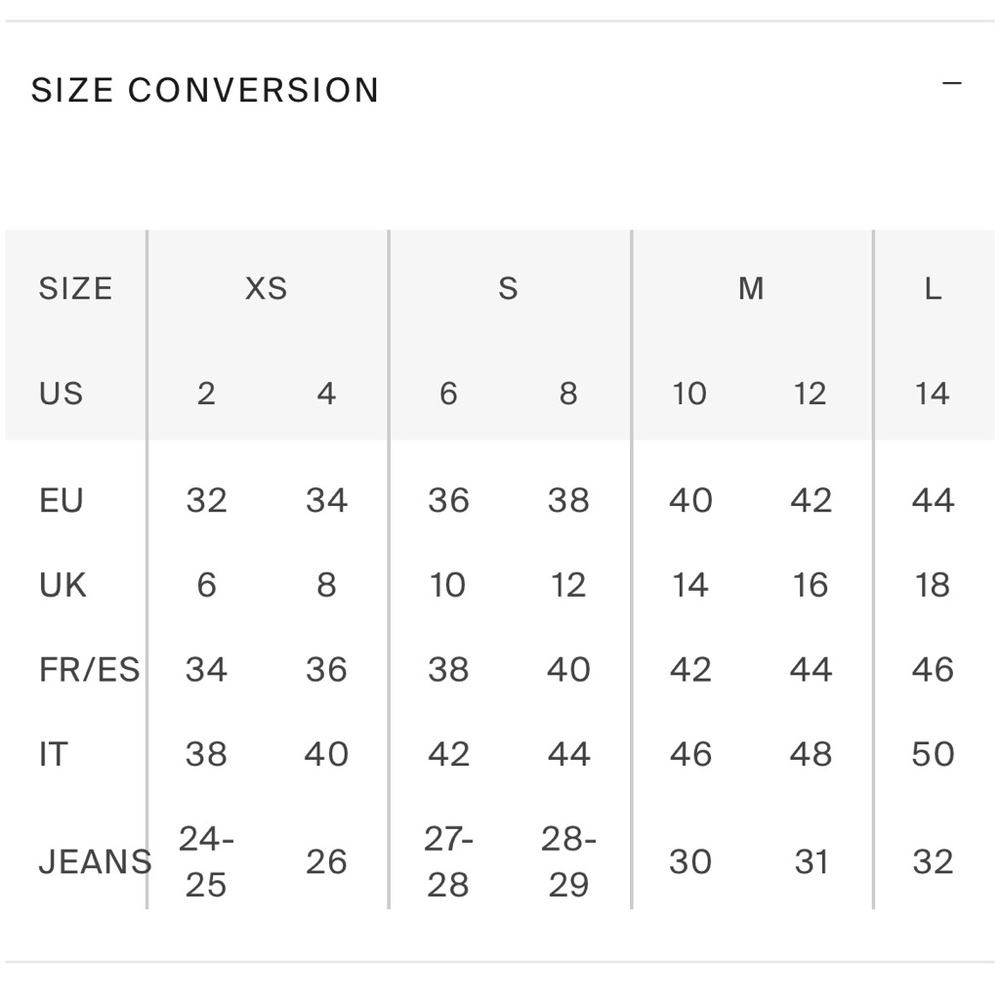Click the IT row label

click(x=54, y=754)
